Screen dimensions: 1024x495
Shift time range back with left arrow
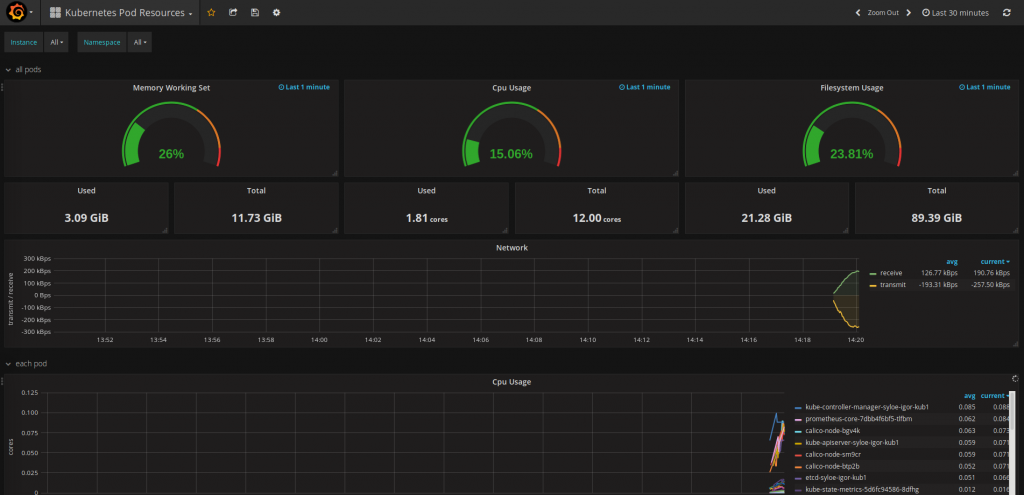click(858, 12)
